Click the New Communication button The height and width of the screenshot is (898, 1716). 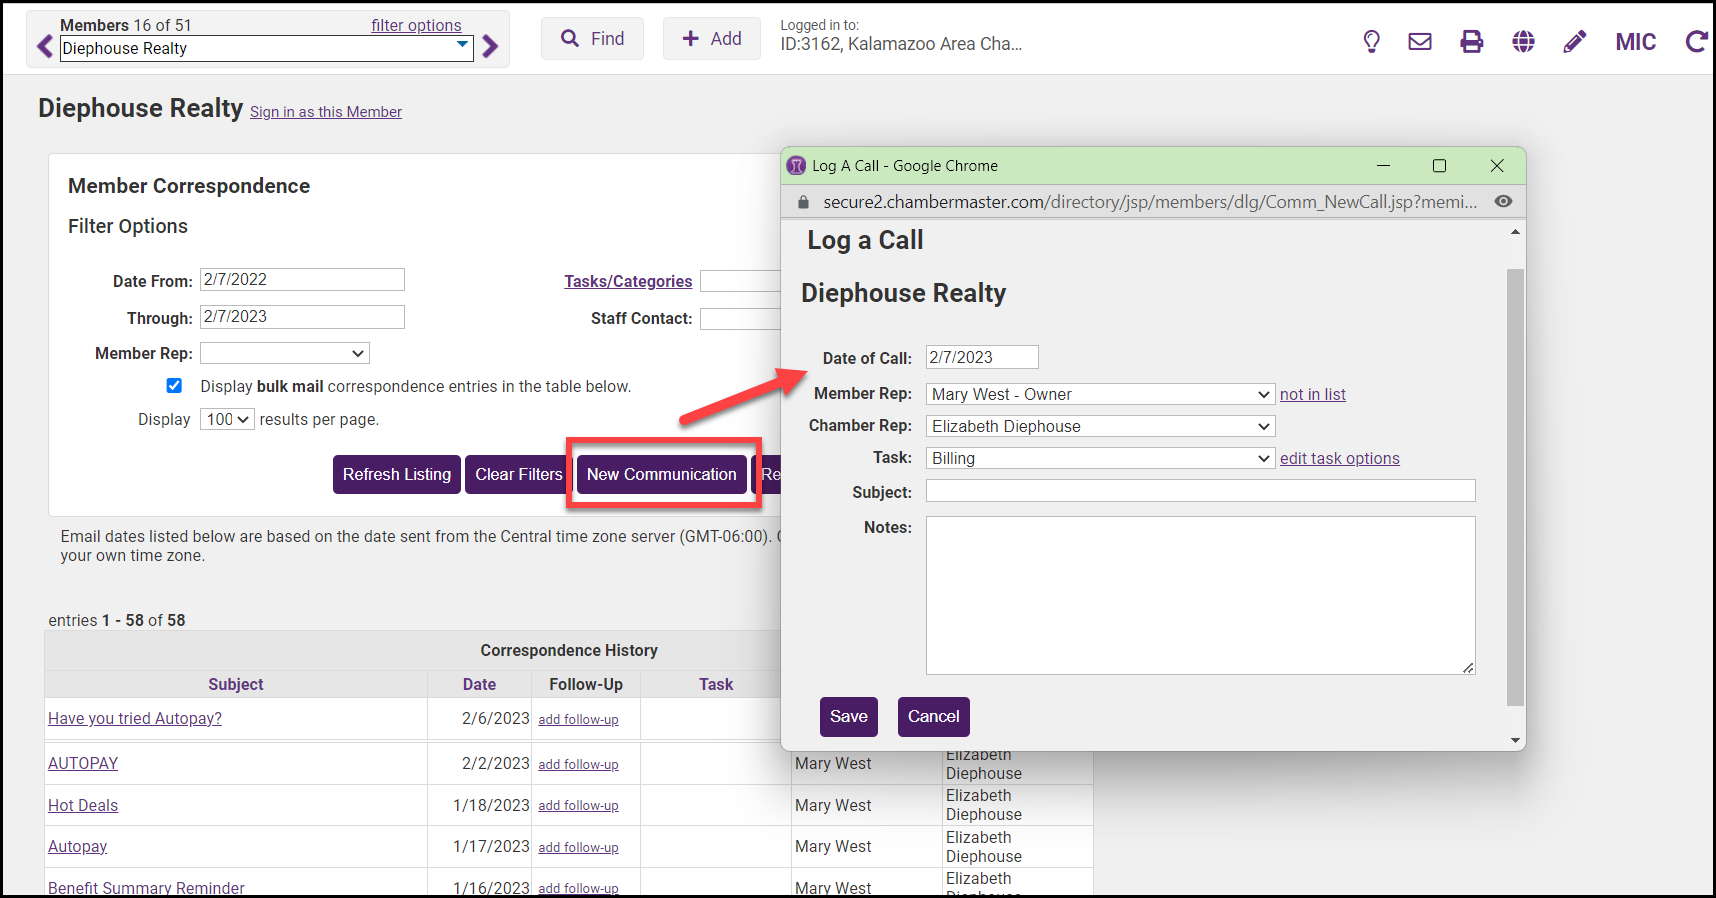click(x=661, y=475)
